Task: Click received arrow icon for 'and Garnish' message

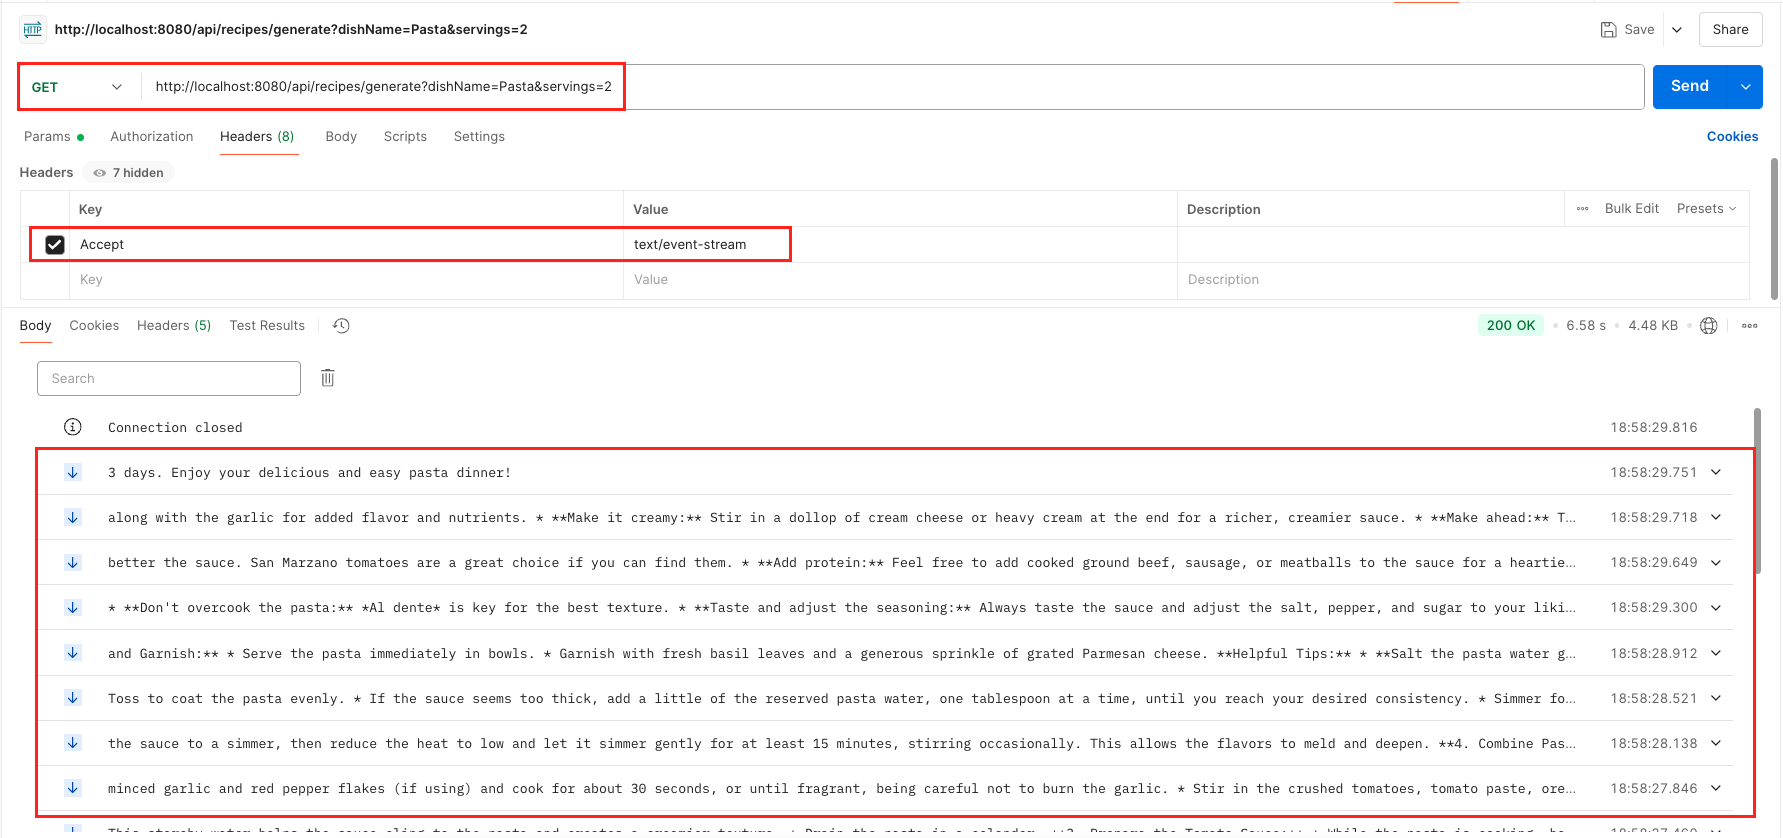Action: (73, 653)
